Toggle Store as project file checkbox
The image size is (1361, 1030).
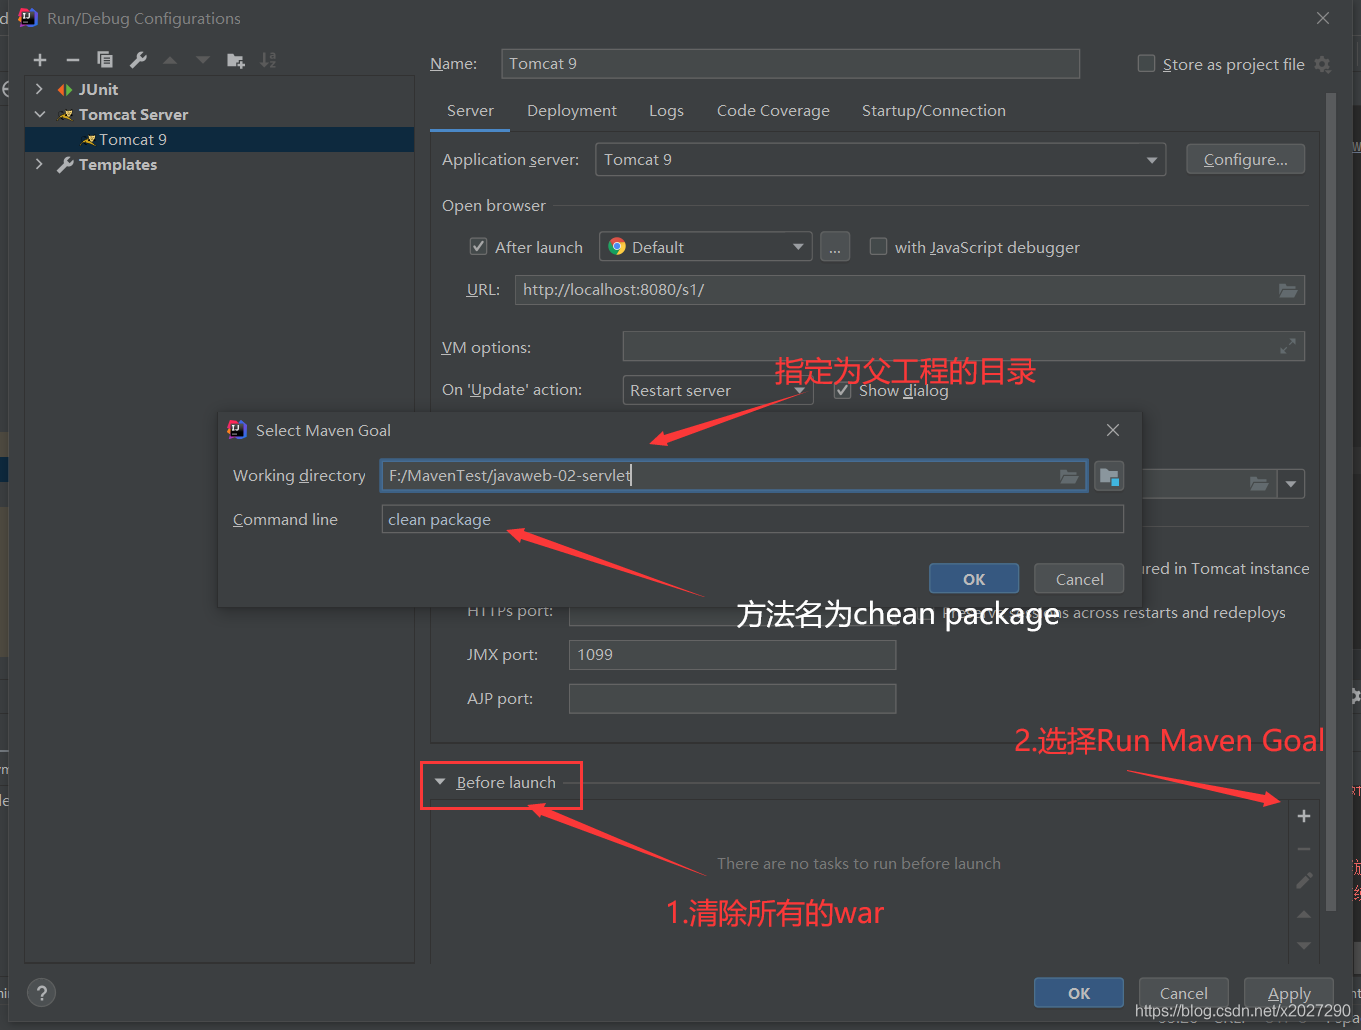1147,64
